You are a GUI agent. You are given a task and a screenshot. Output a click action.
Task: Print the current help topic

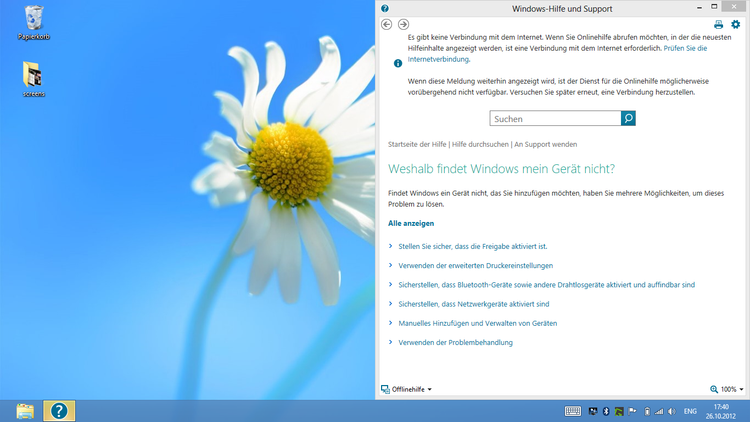tap(718, 25)
